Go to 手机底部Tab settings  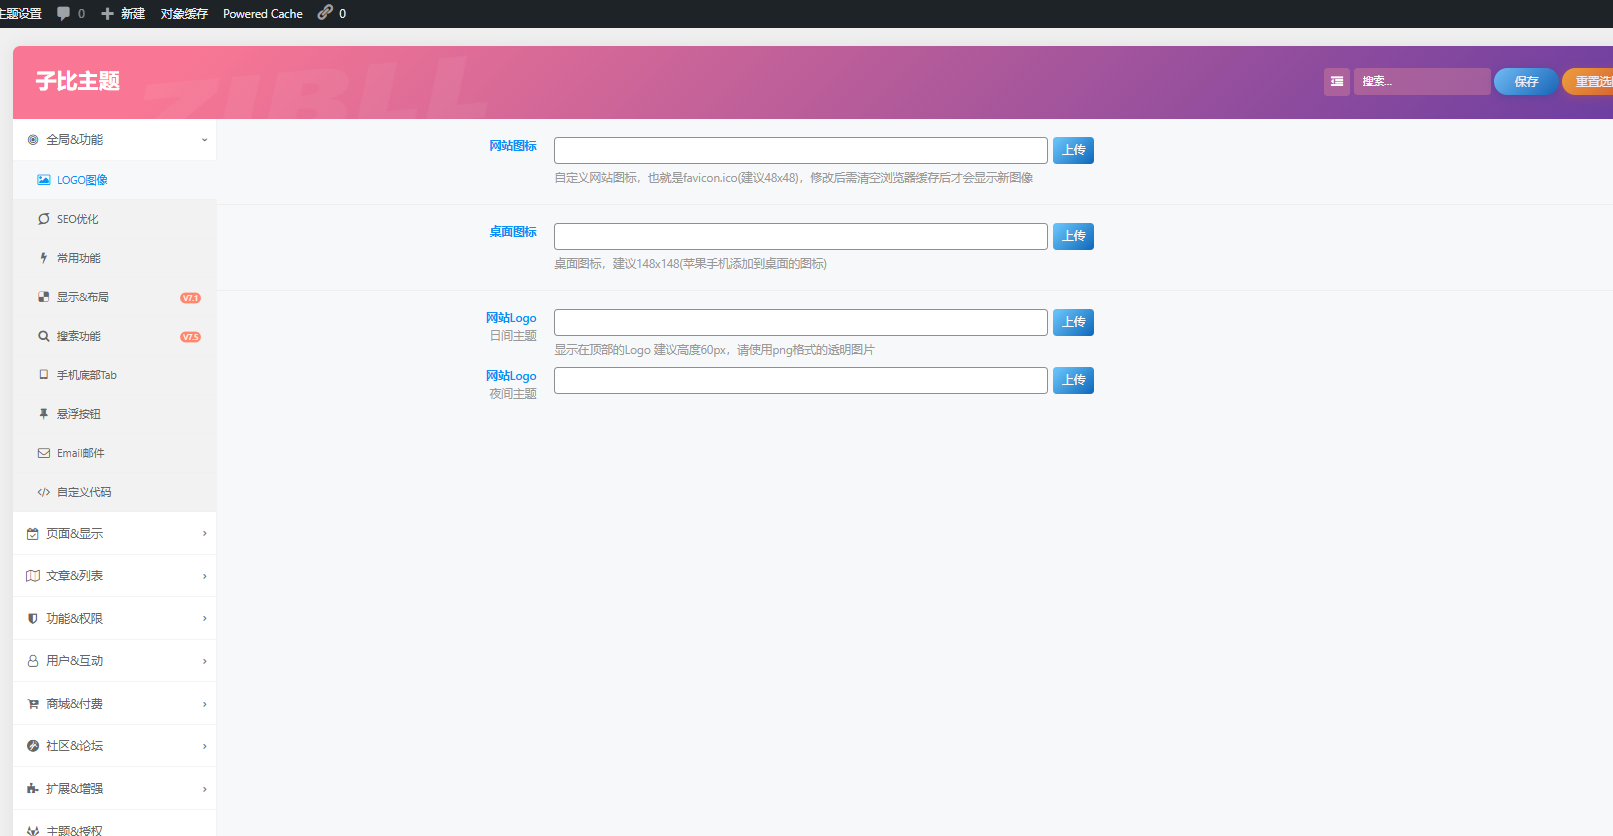[x=115, y=375]
